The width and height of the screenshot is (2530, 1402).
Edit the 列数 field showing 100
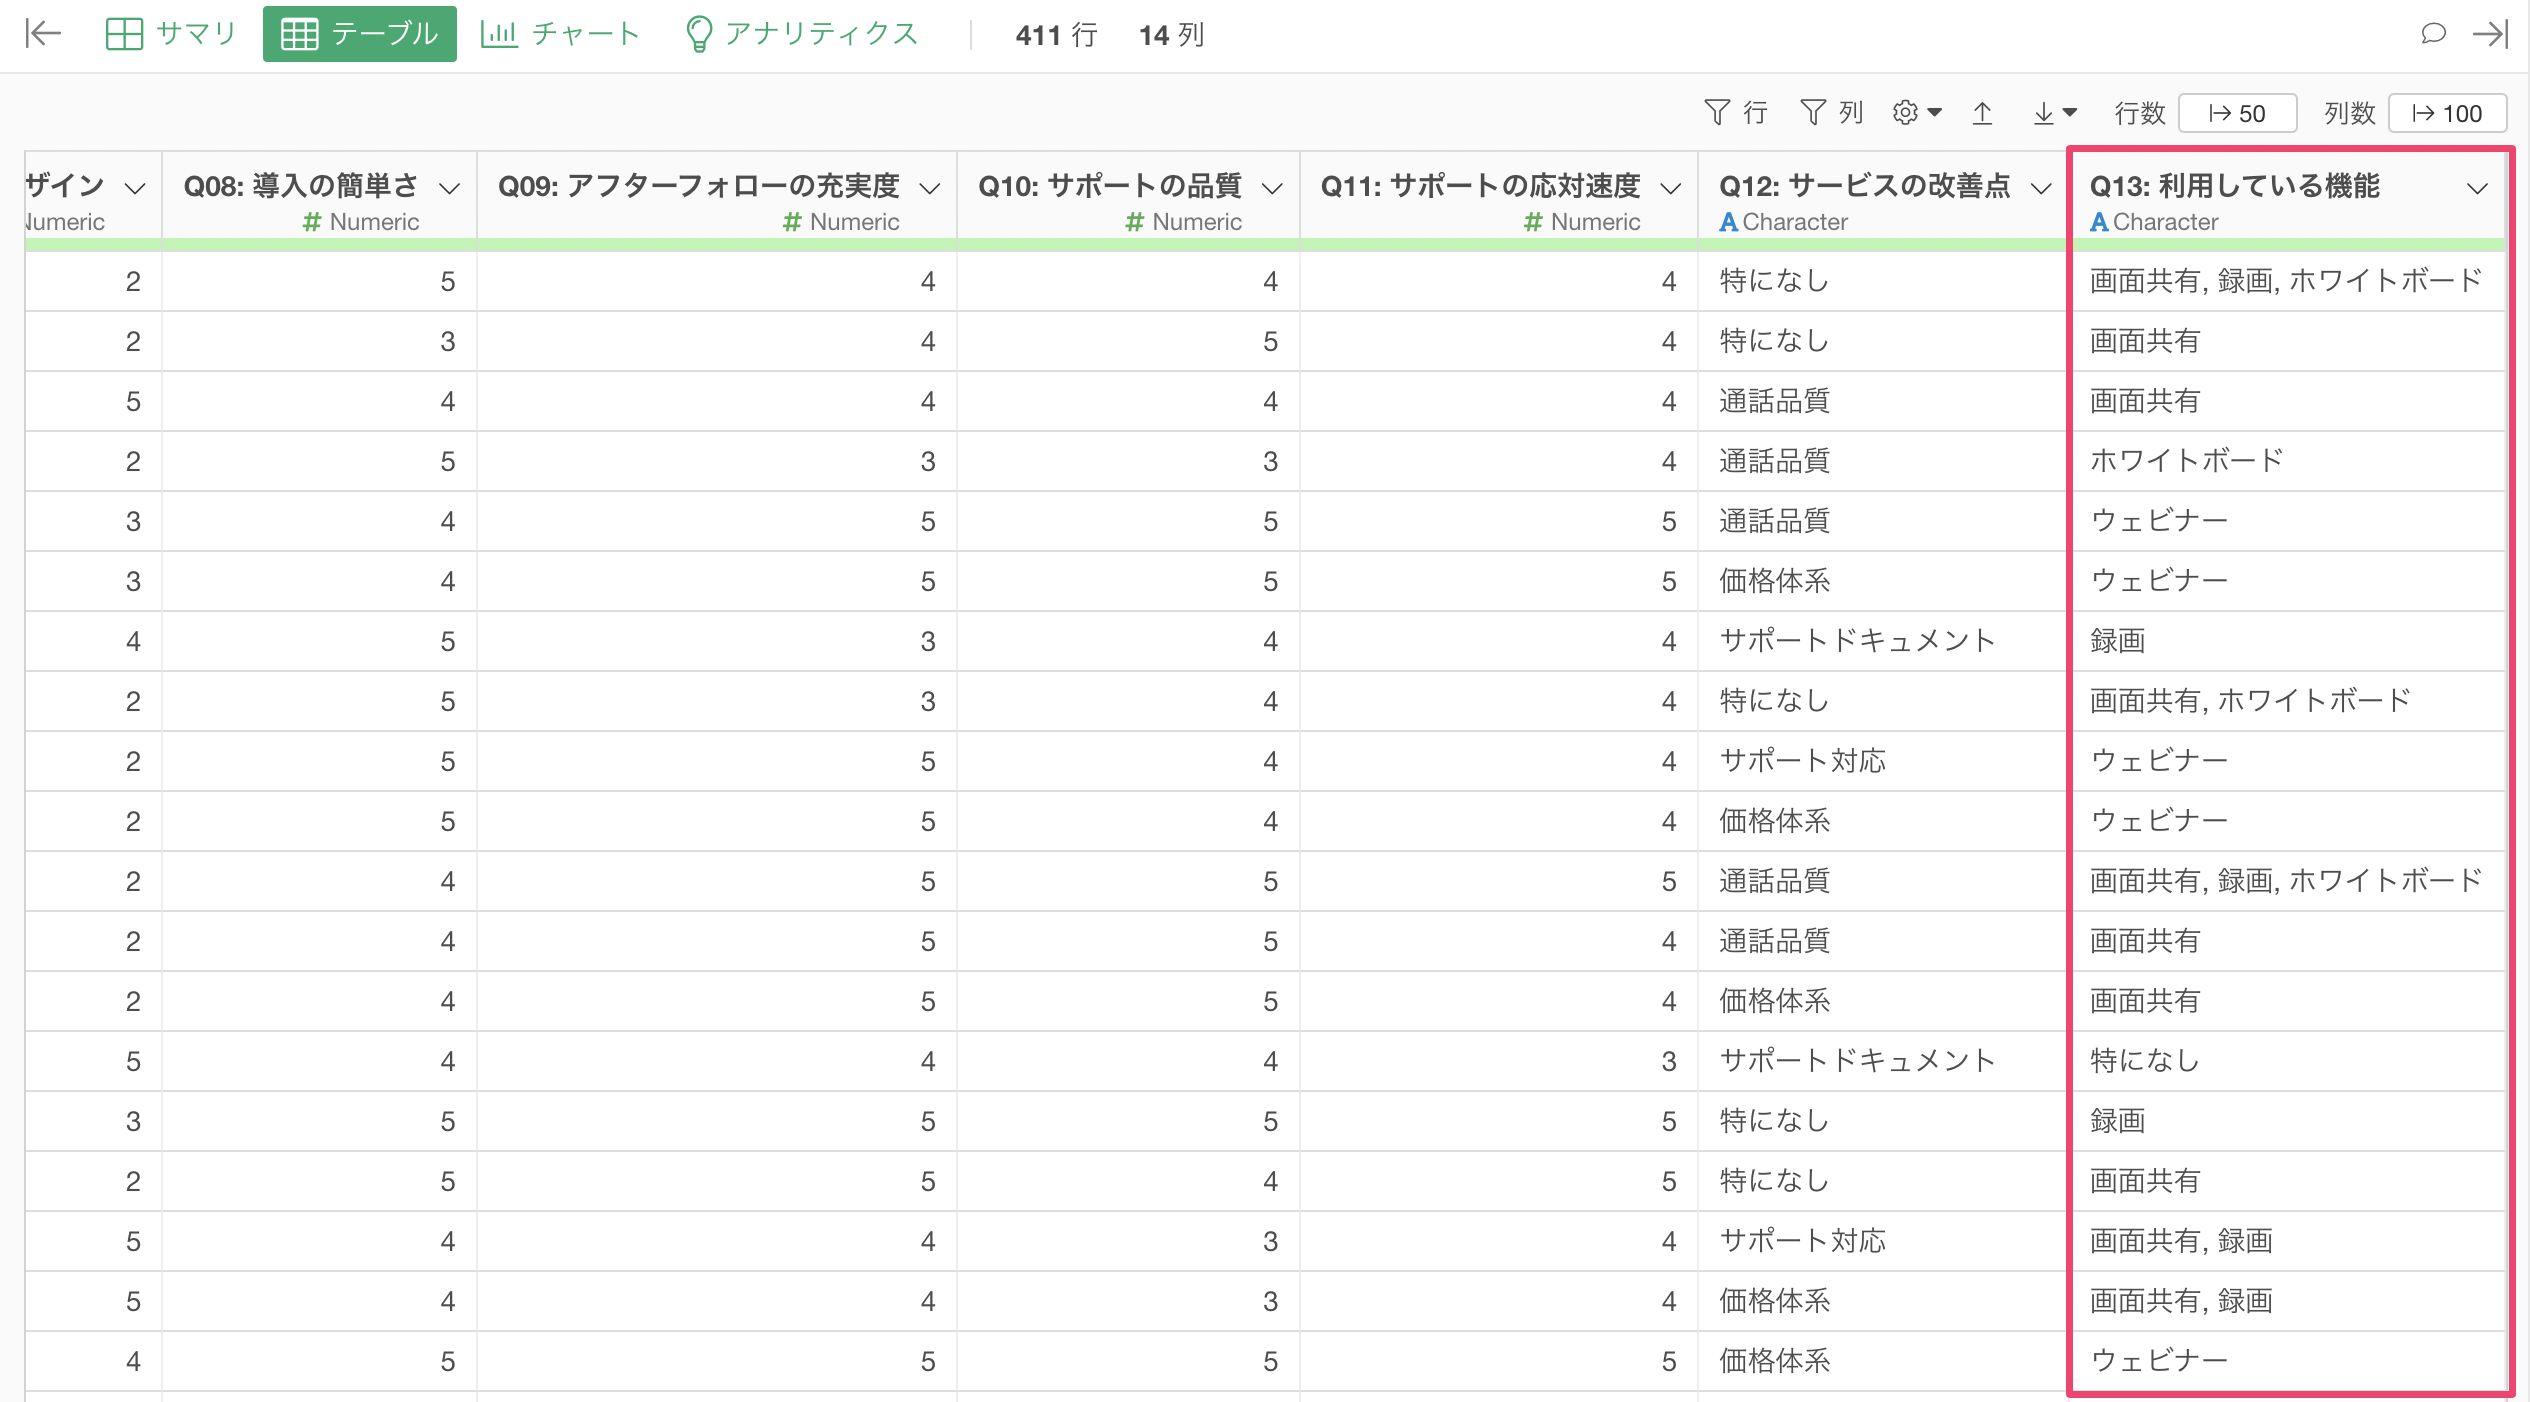[x=2447, y=113]
